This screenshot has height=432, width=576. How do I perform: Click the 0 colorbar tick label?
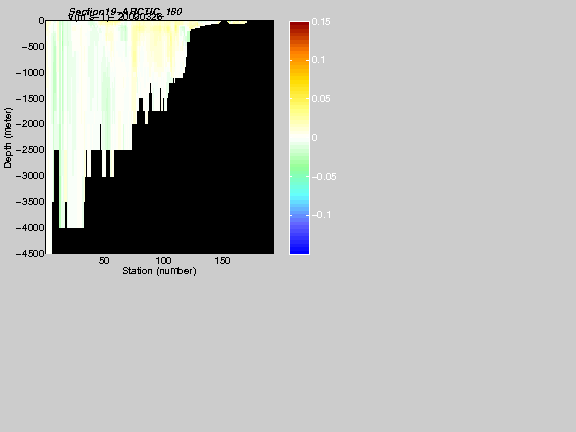[x=314, y=137]
